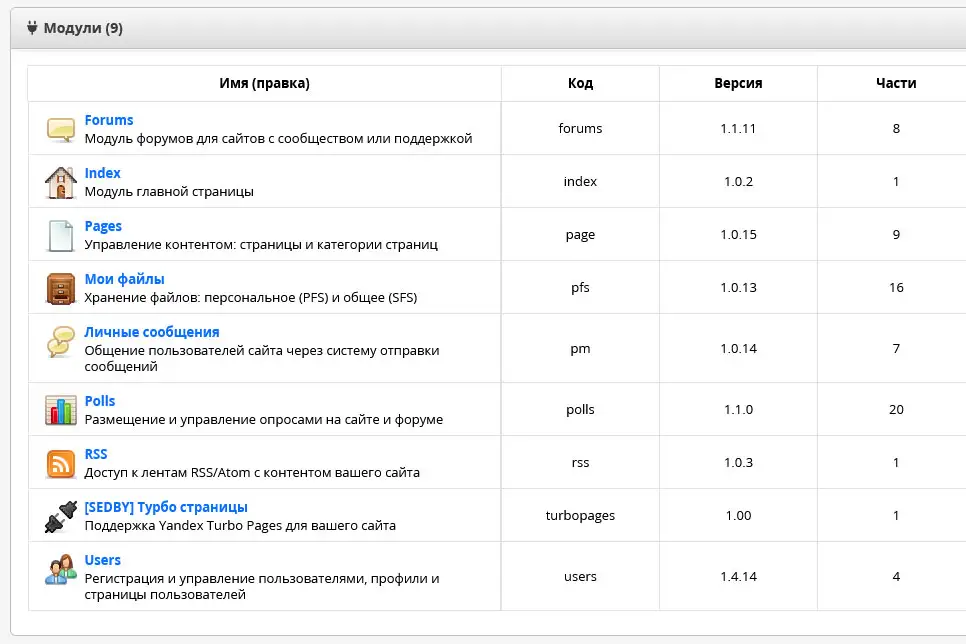Open the Мои файлы module link
This screenshot has width=966, height=644.
(x=124, y=279)
